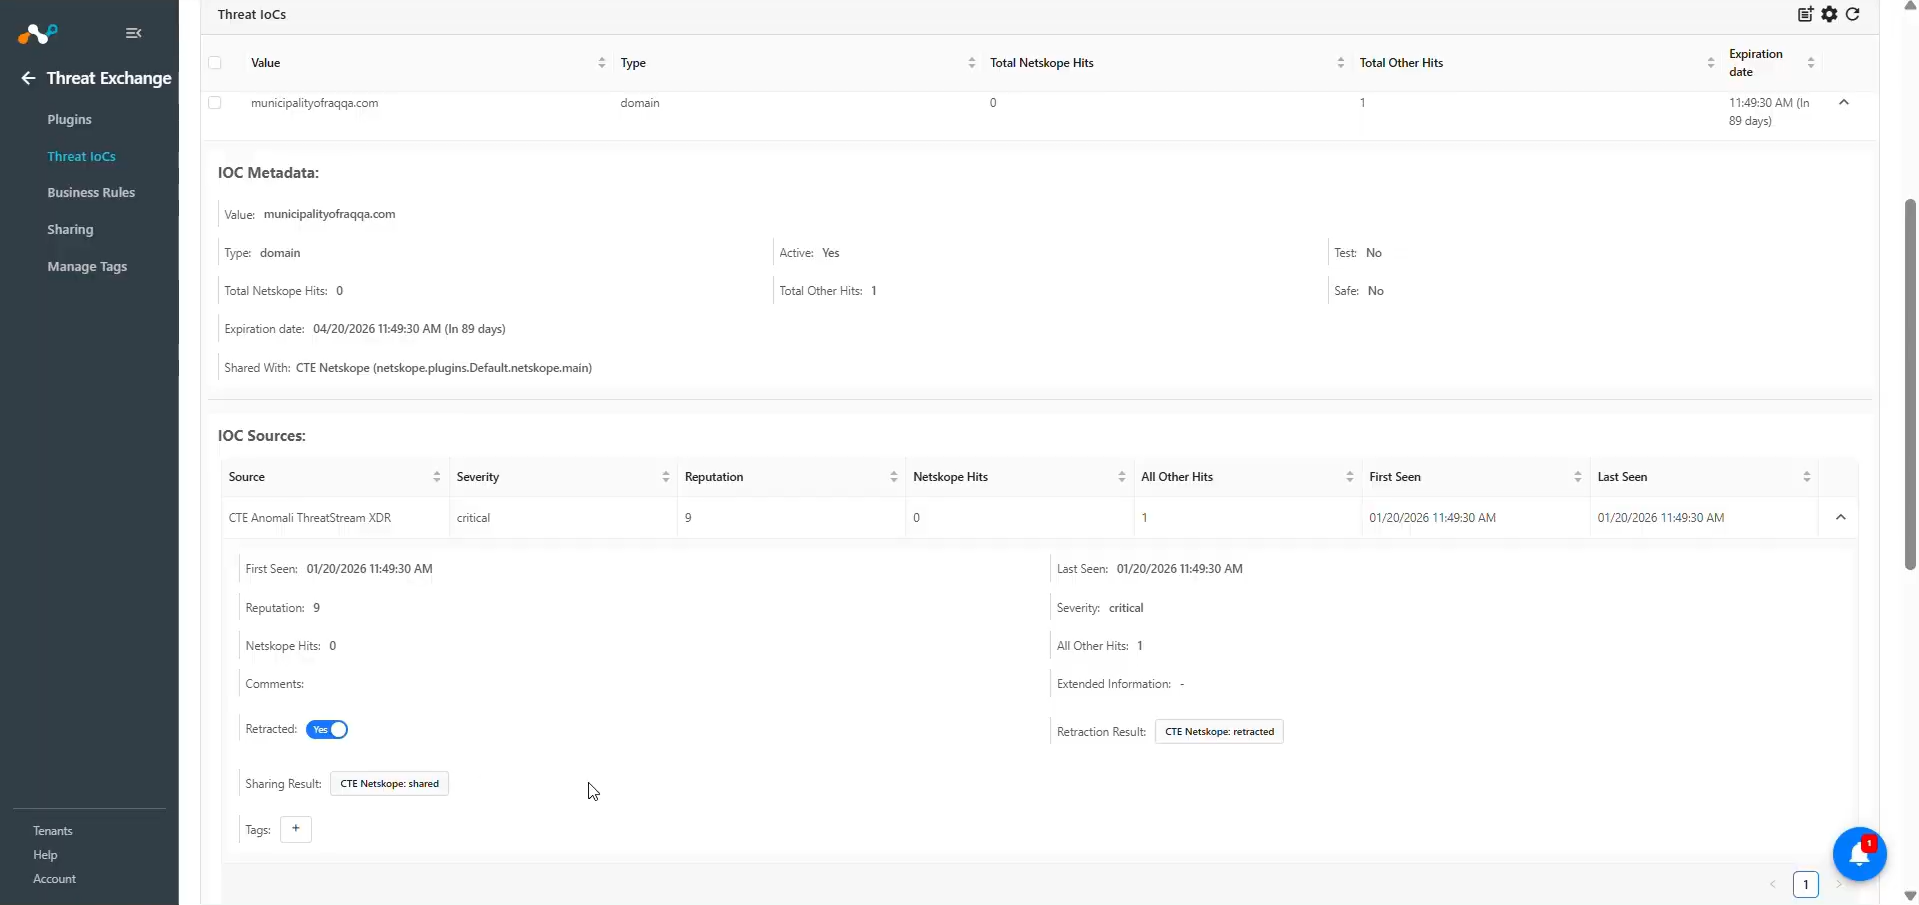This screenshot has height=905, width=1919.
Task: Collapse the sidebar menu icon
Action: coord(134,34)
